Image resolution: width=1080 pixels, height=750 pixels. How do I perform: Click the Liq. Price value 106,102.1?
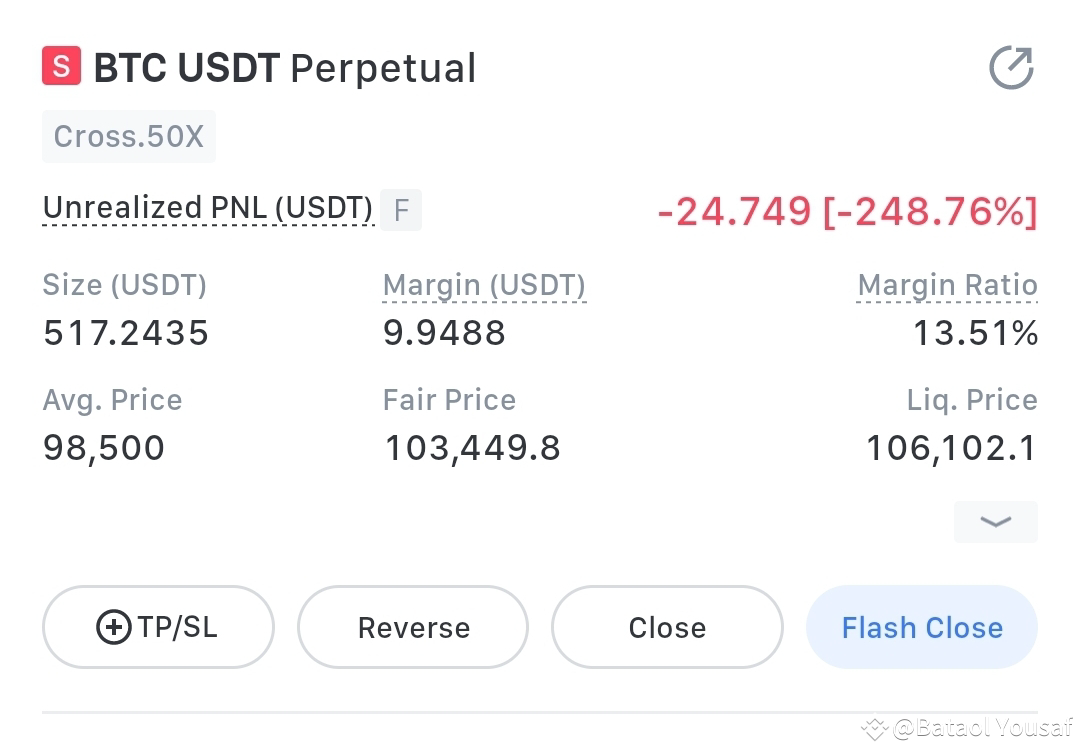pyautogui.click(x=951, y=448)
